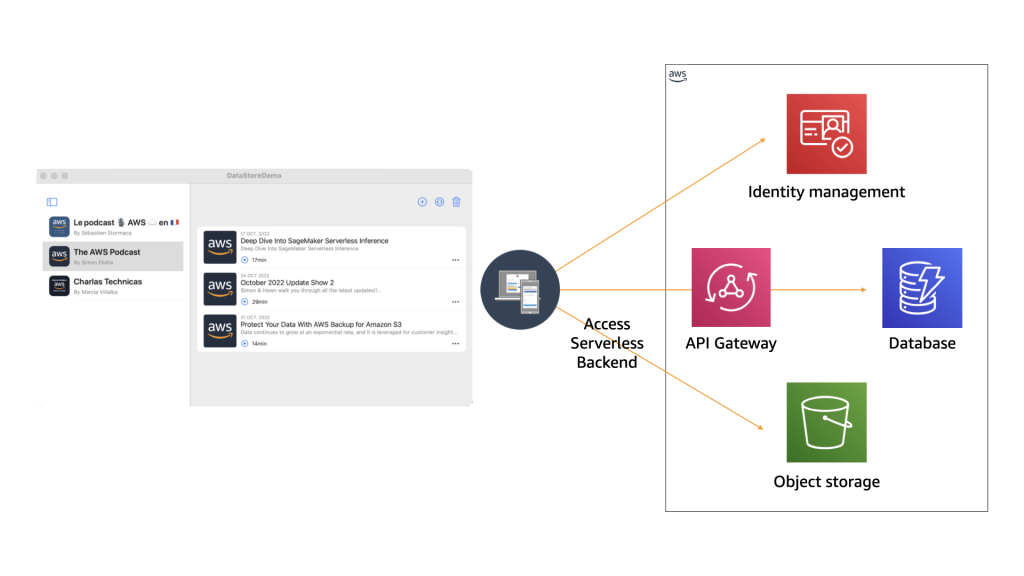Click the refresh sync toolbar icon
This screenshot has height=576, width=1024.
click(x=440, y=202)
